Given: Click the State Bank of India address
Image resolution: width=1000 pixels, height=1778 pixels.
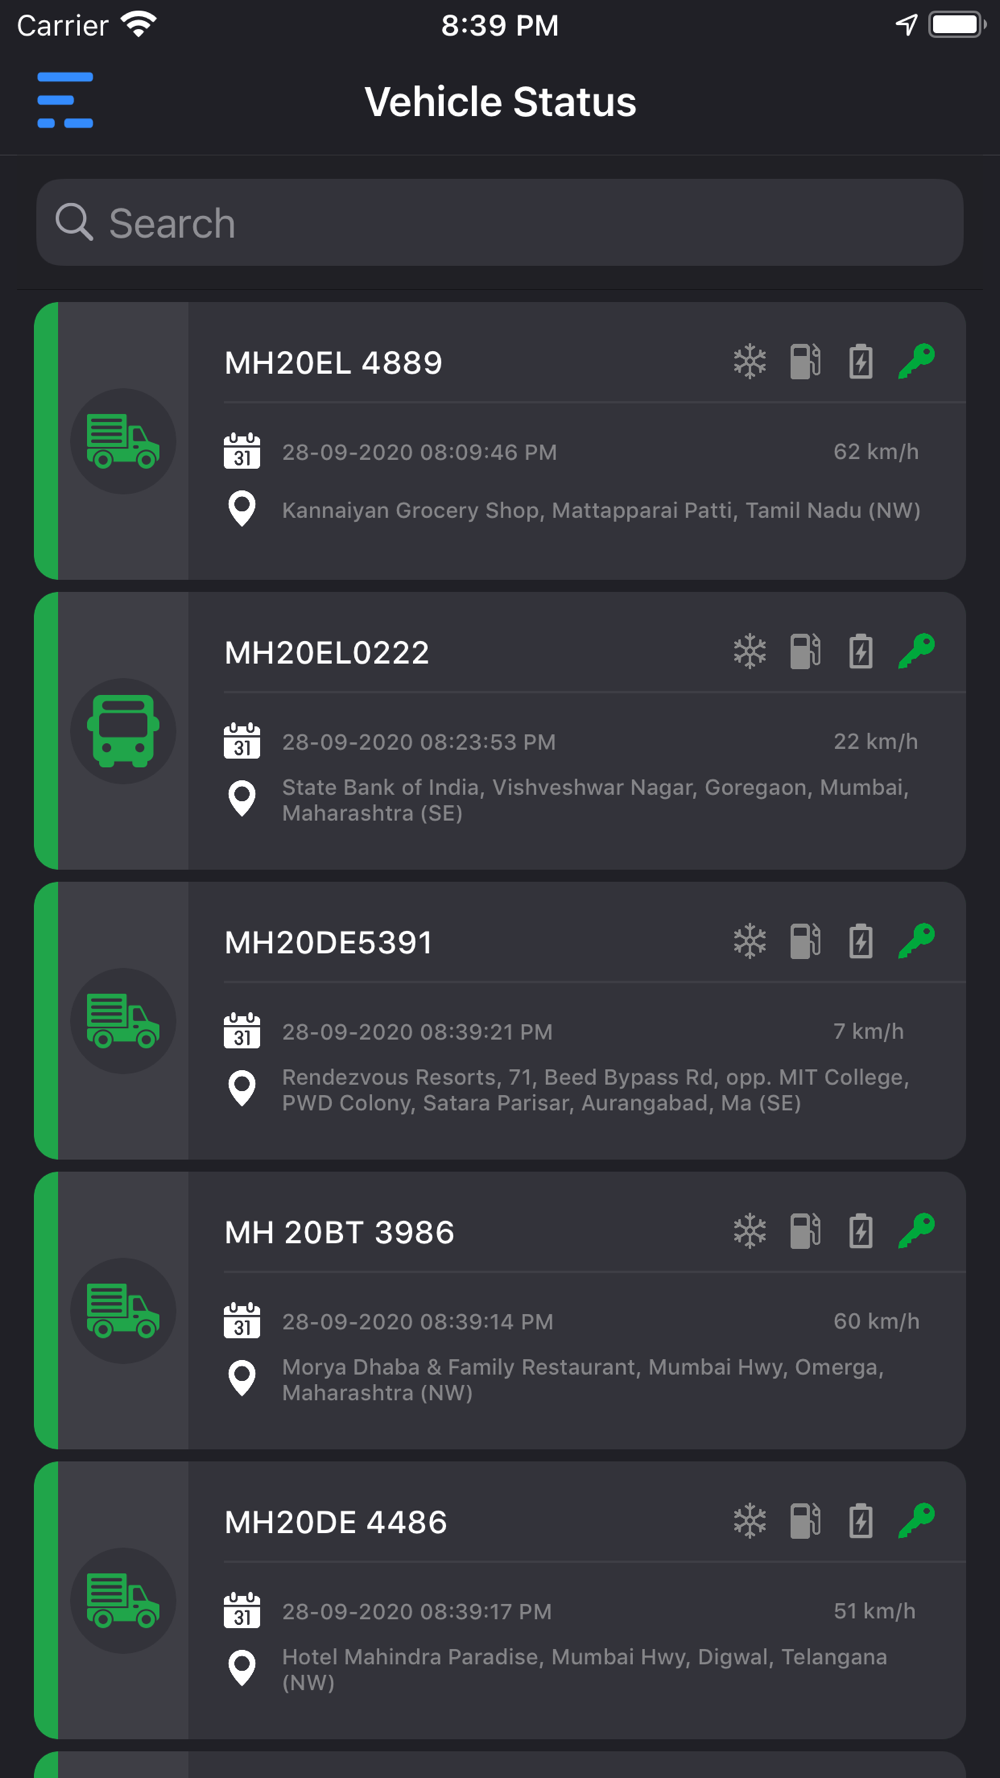Looking at the screenshot, I should (595, 800).
